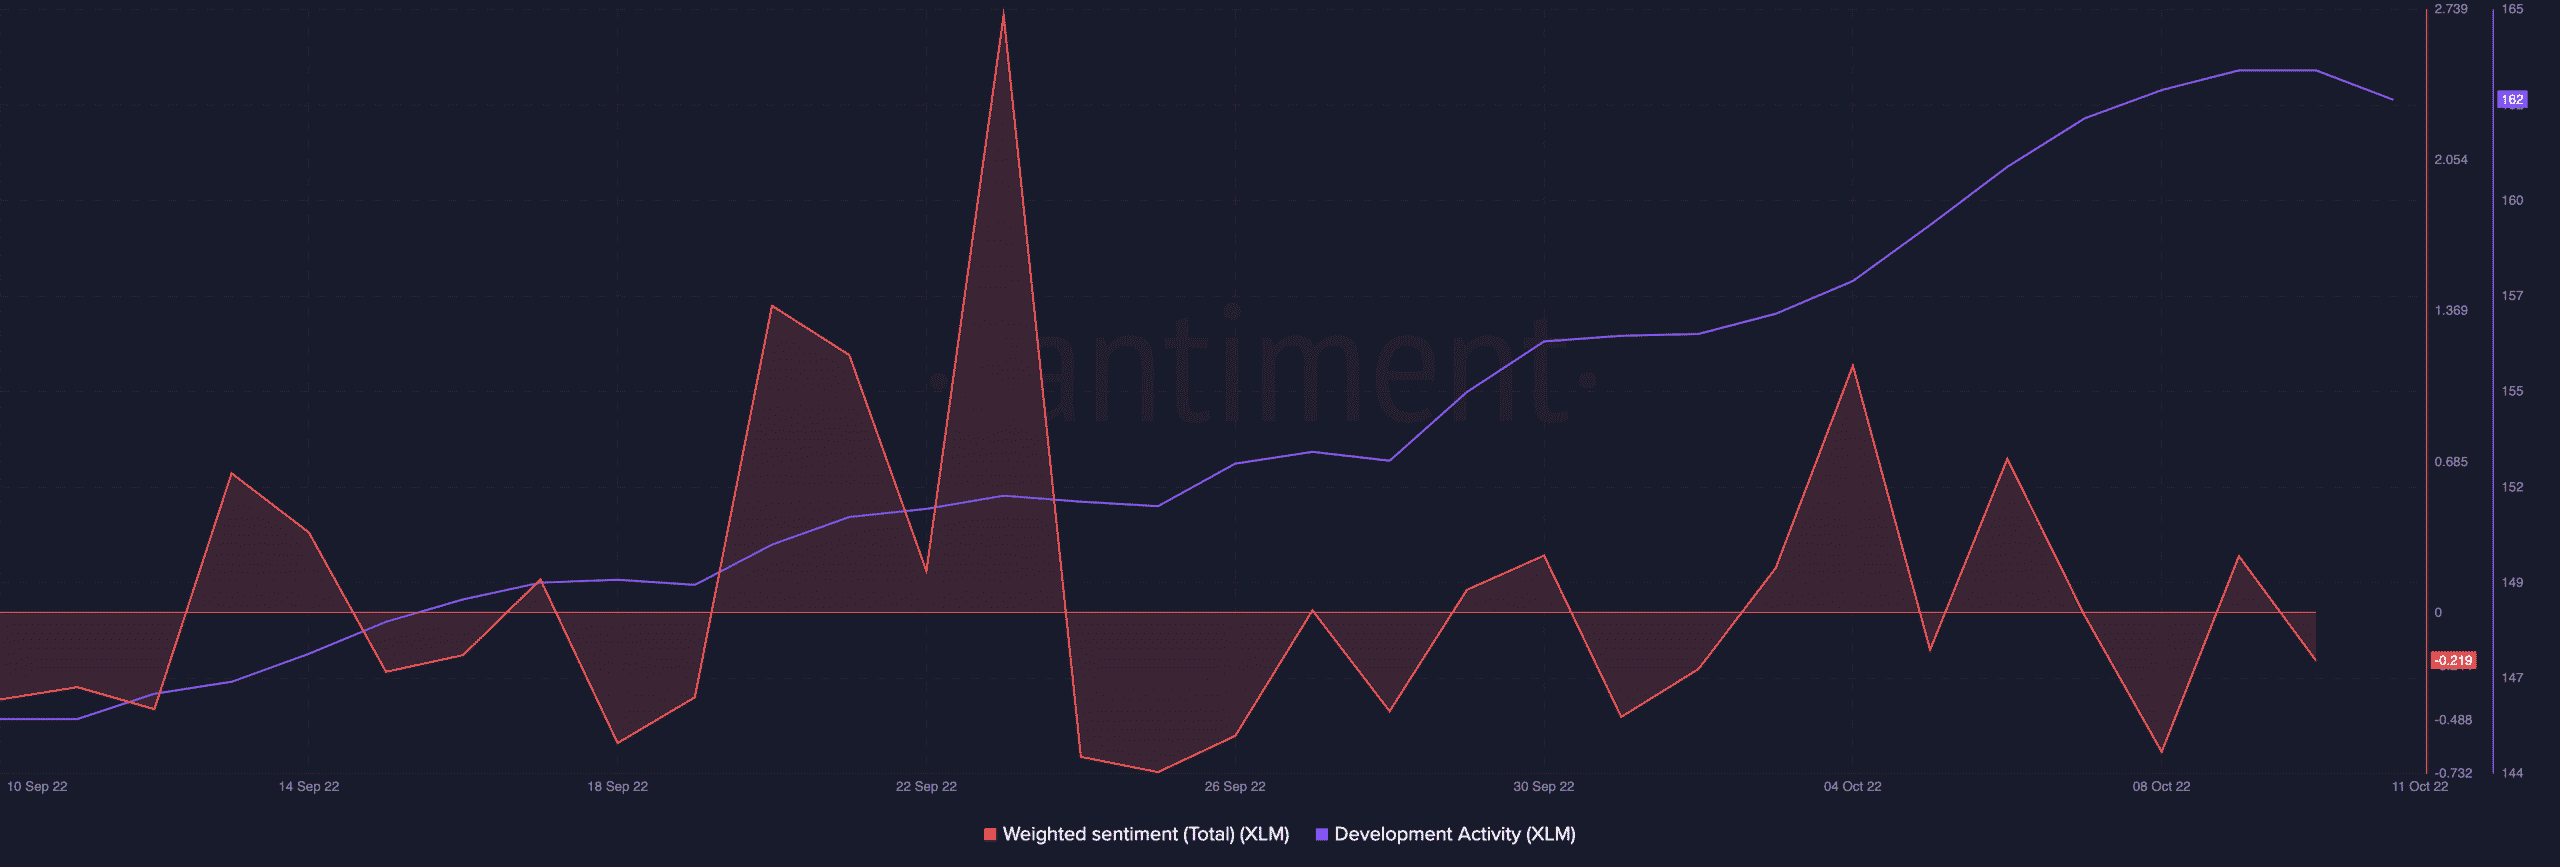
Task: Click the 2.739 sentiment axis maximum label
Action: 2451,9
